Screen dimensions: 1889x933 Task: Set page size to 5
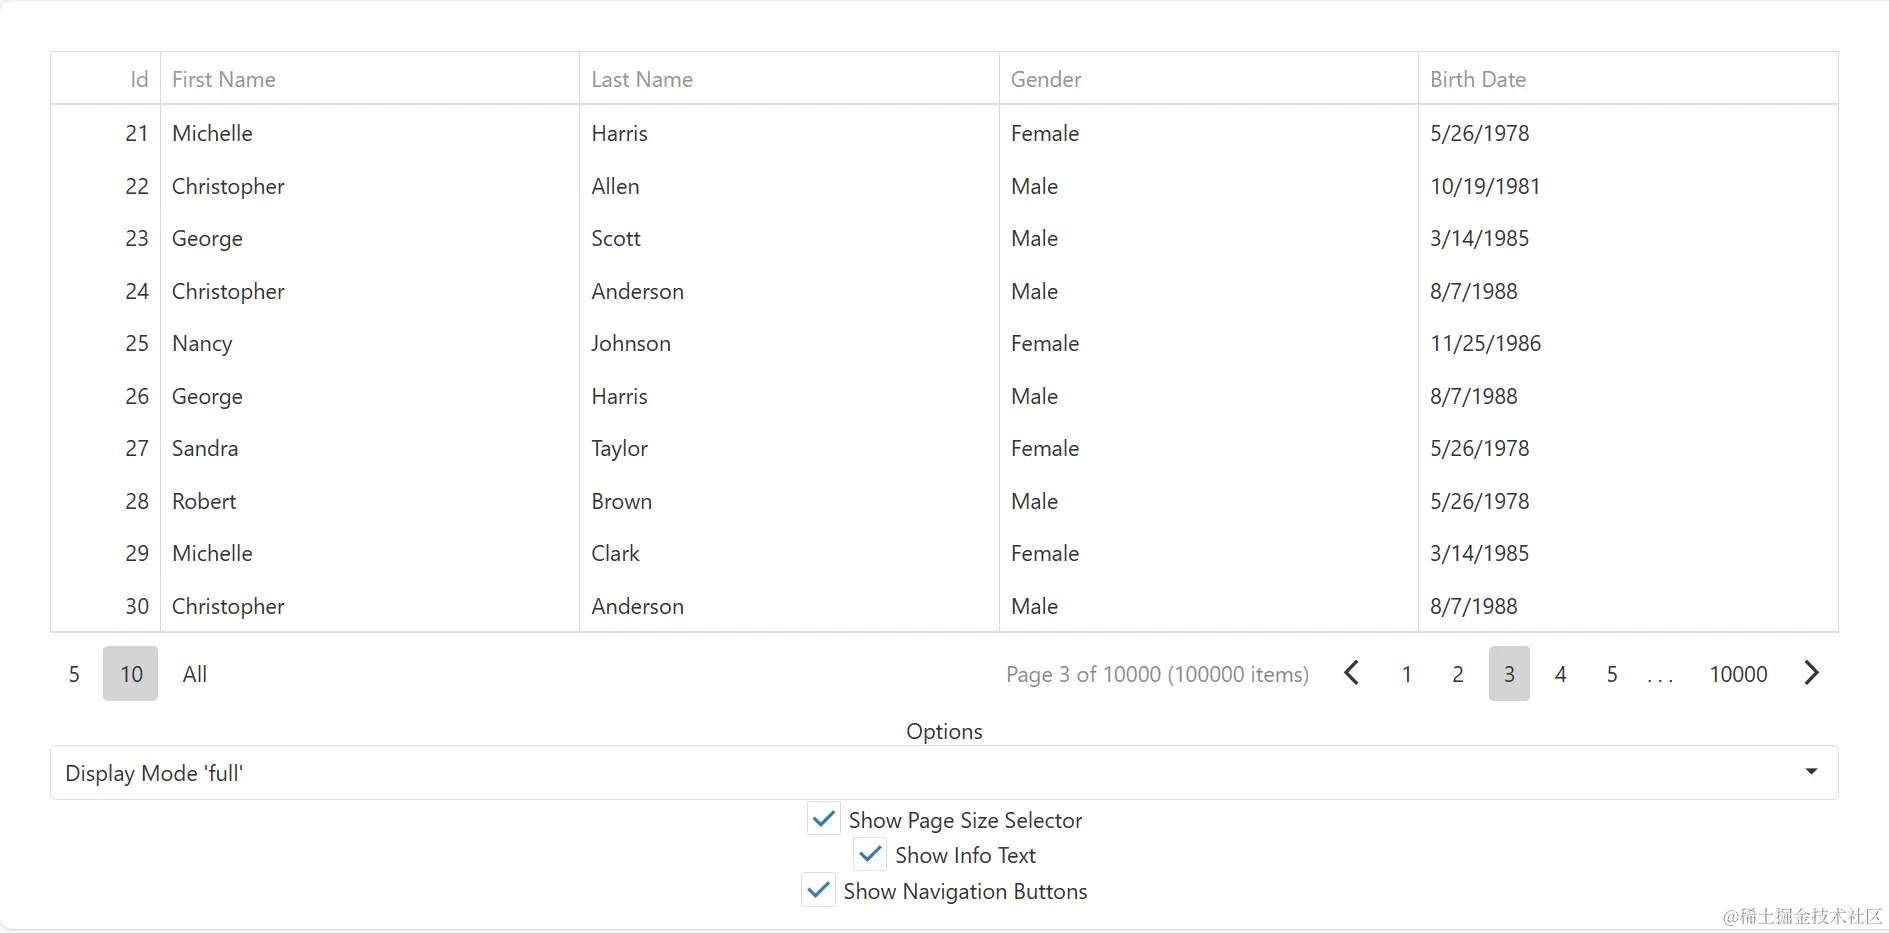pyautogui.click(x=74, y=674)
